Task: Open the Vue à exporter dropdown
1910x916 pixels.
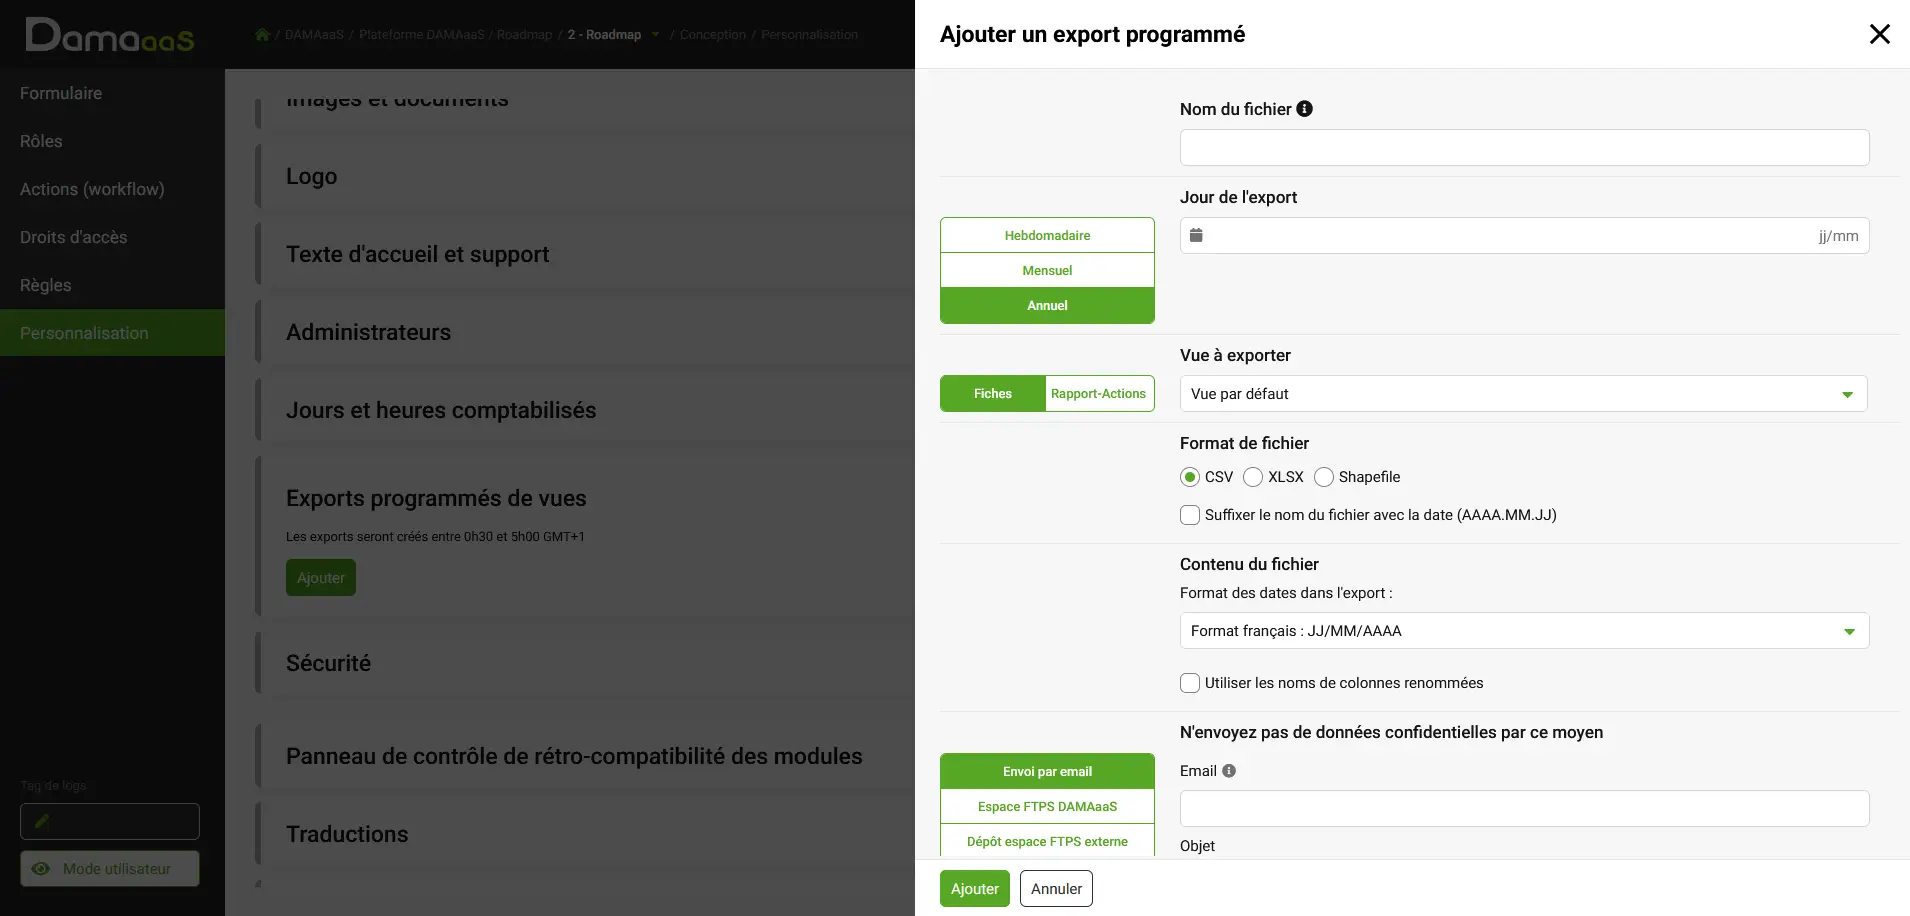Action: tap(1523, 394)
